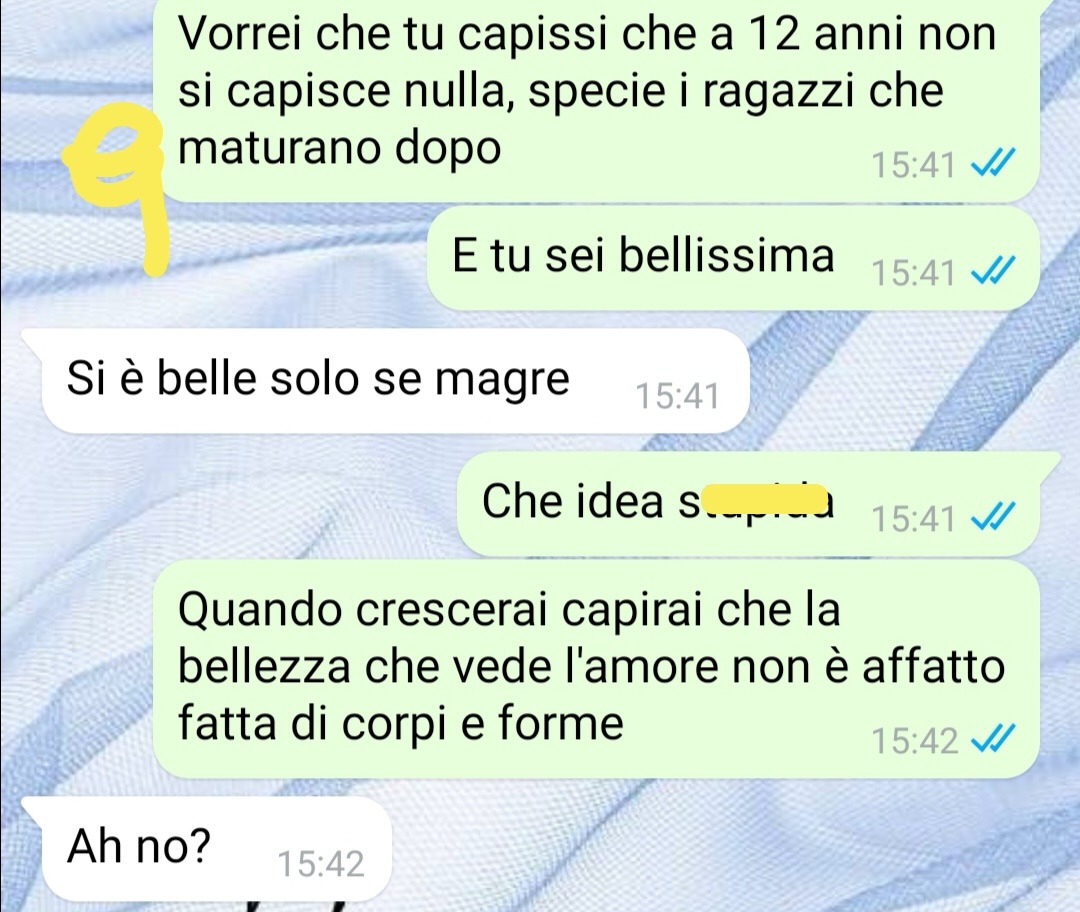Tap the 15:41 timestamp on 'Che idea' bubble

(914, 518)
